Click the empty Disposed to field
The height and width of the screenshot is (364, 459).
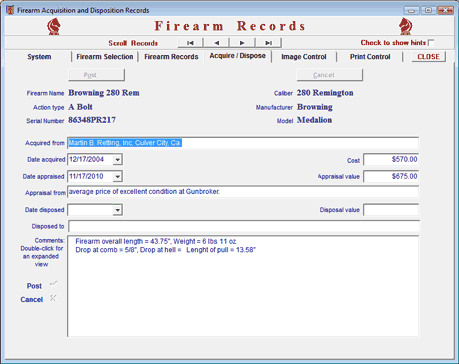point(244,226)
